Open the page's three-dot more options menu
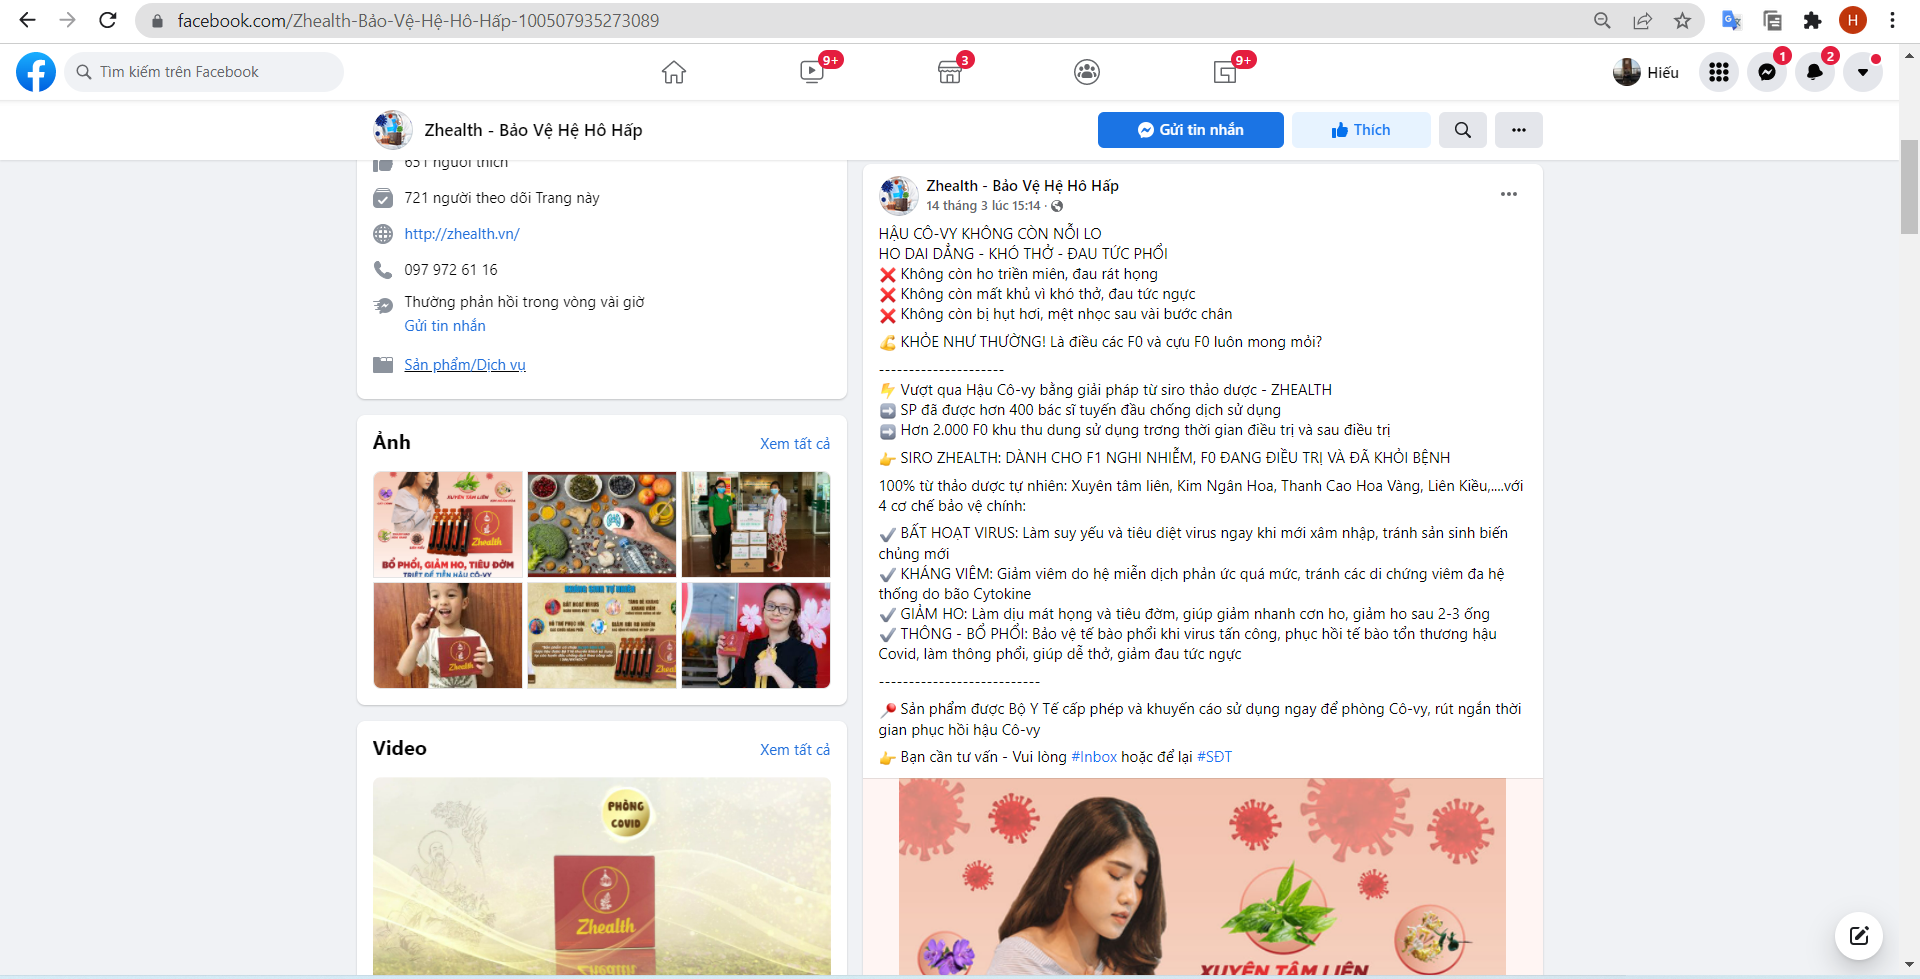This screenshot has width=1920, height=979. 1518,130
